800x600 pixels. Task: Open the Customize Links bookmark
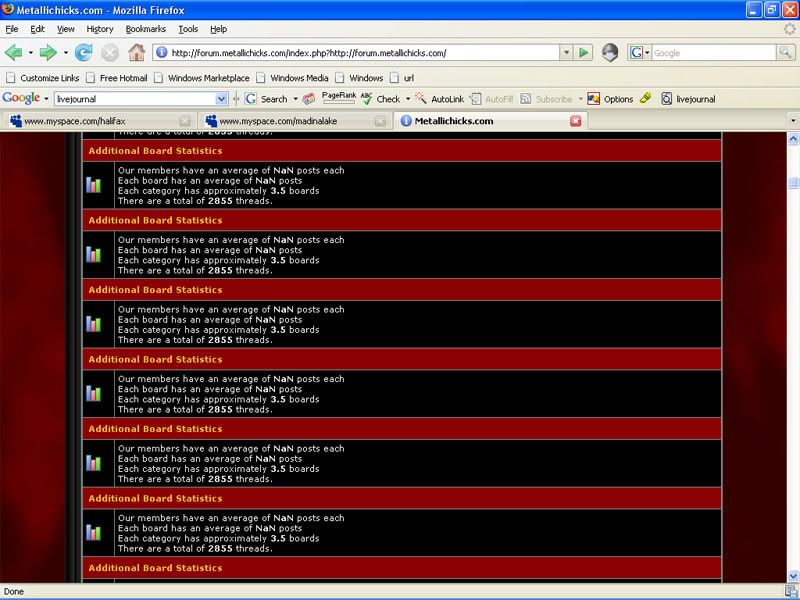point(43,78)
